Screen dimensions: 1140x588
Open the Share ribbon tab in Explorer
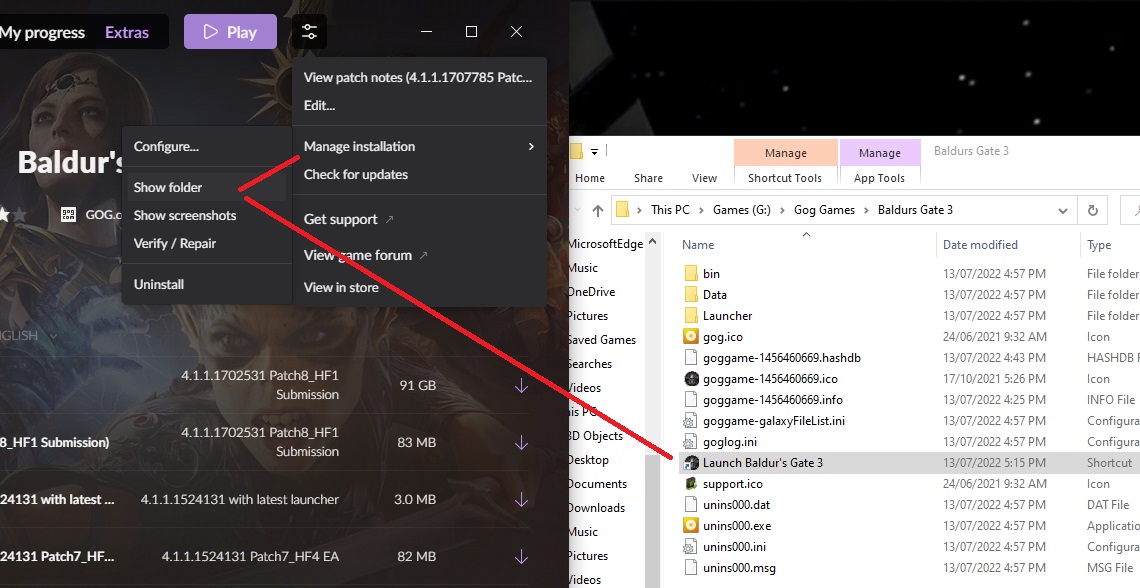pos(648,178)
